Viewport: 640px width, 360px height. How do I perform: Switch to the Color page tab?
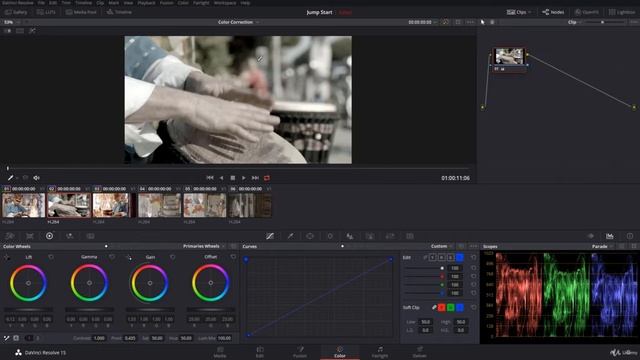(340, 352)
